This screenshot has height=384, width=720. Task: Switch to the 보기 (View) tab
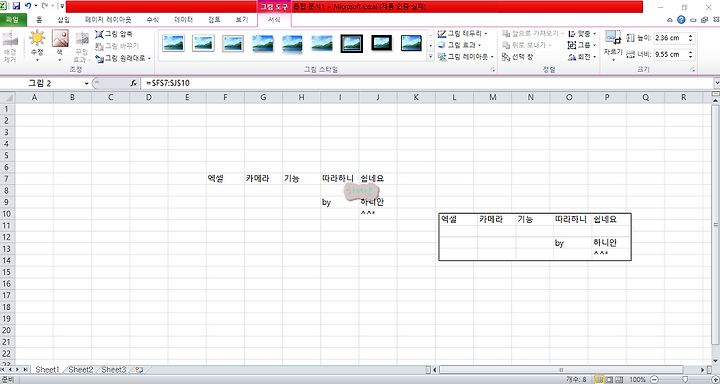pos(242,20)
